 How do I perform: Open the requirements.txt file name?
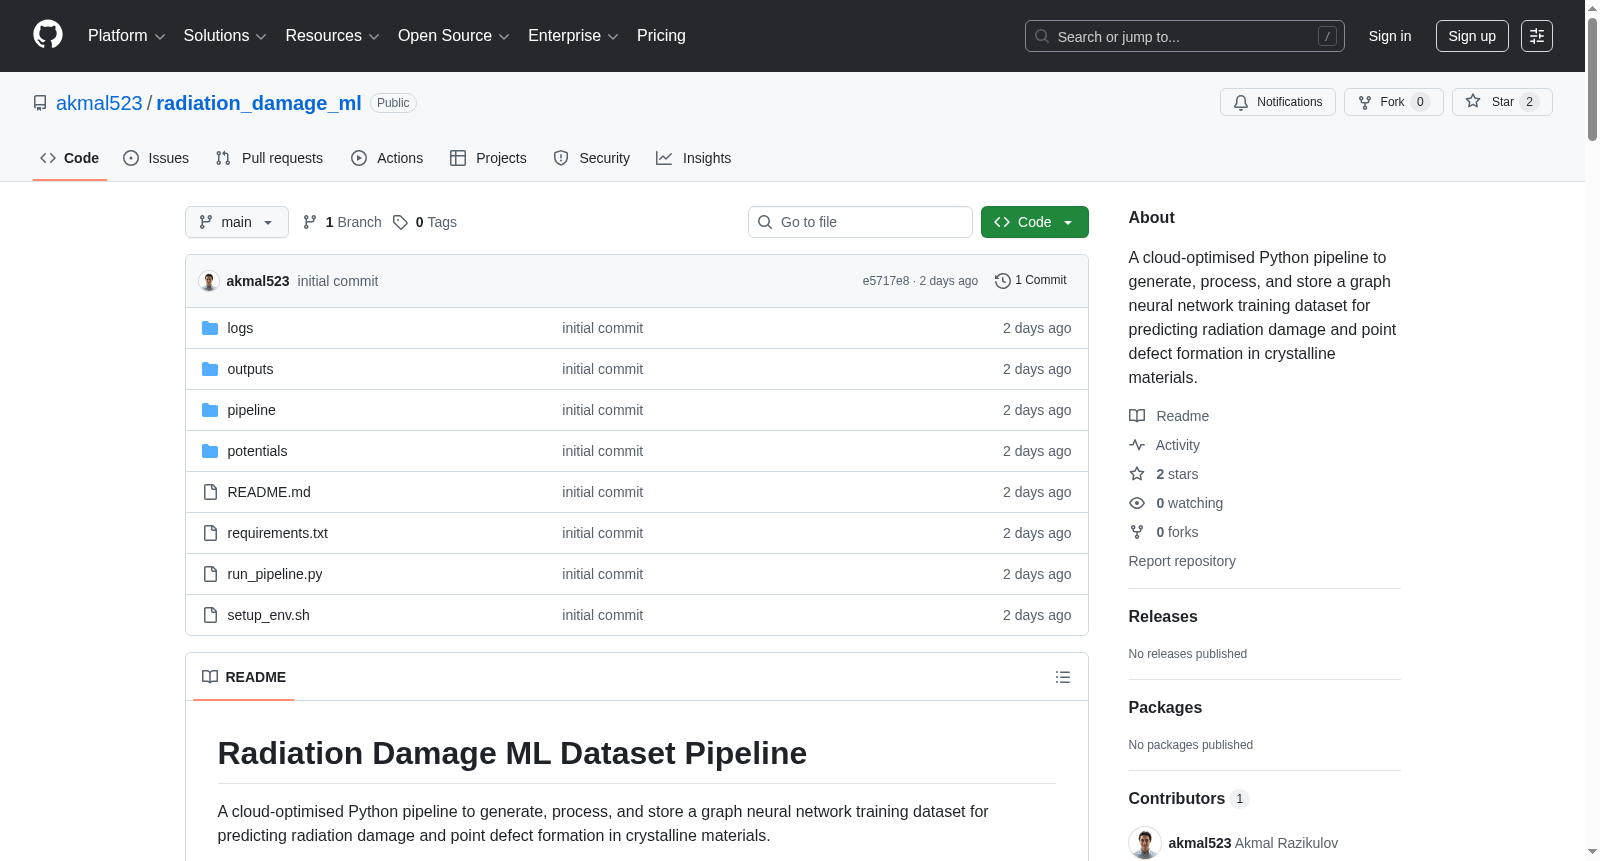278,533
